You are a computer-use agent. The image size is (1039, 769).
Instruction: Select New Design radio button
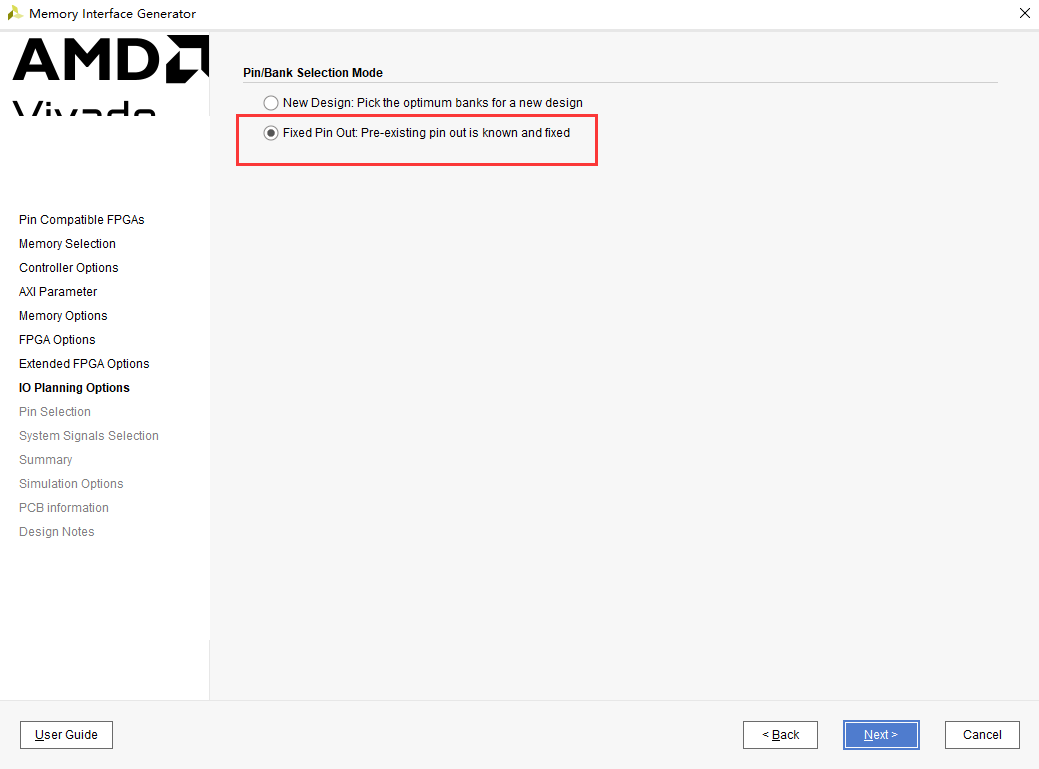(x=270, y=103)
